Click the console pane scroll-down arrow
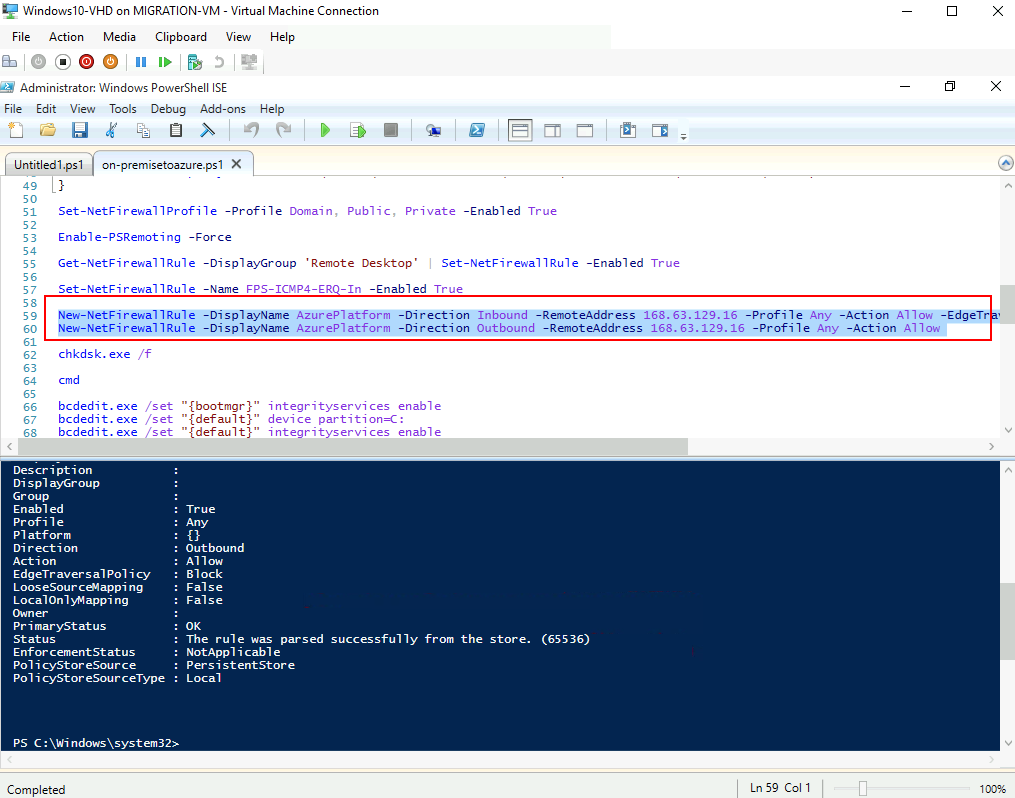The height and width of the screenshot is (798, 1015). (1007, 743)
